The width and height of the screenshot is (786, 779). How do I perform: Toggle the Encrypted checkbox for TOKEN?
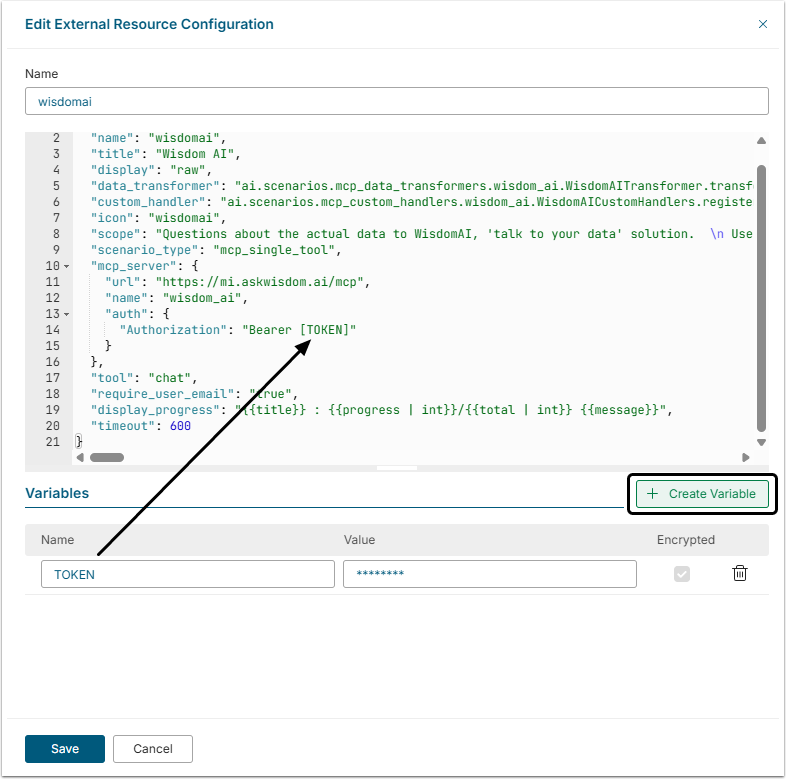682,573
